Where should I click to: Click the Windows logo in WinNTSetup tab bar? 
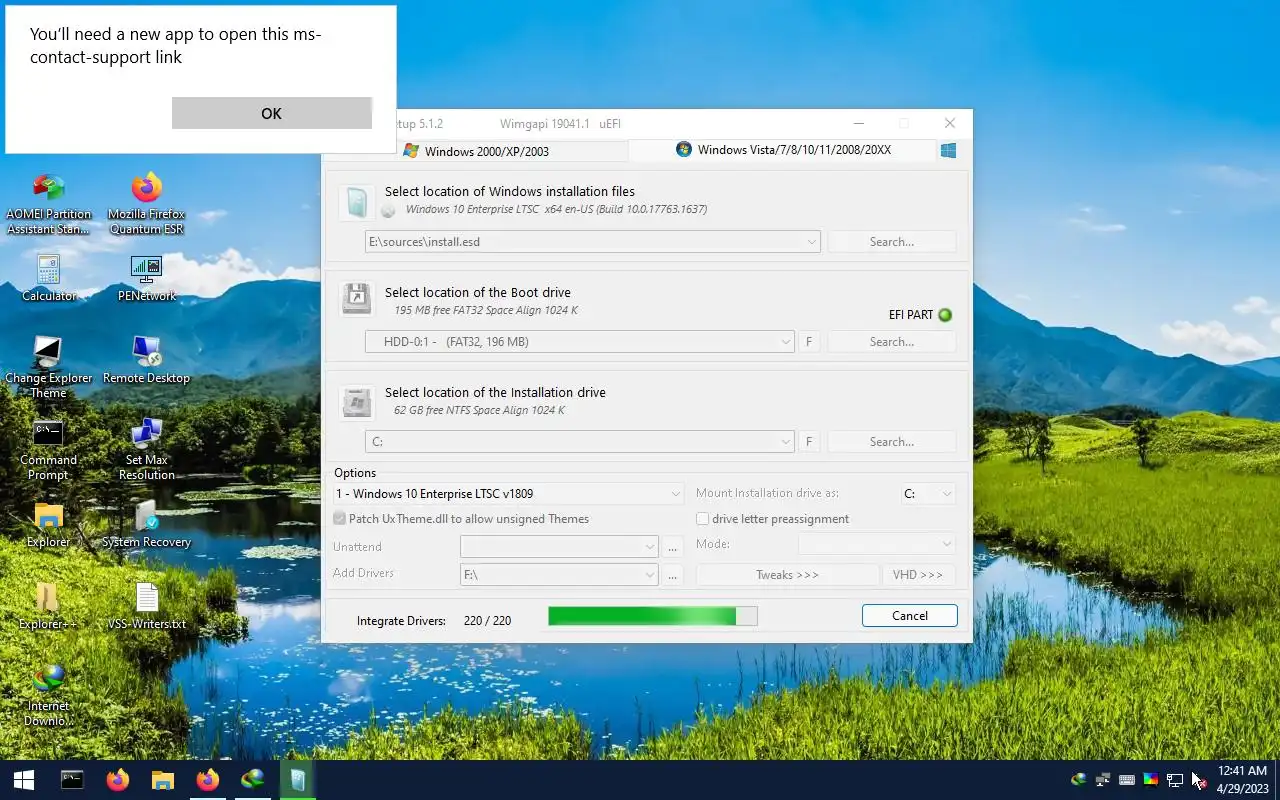pos(948,150)
